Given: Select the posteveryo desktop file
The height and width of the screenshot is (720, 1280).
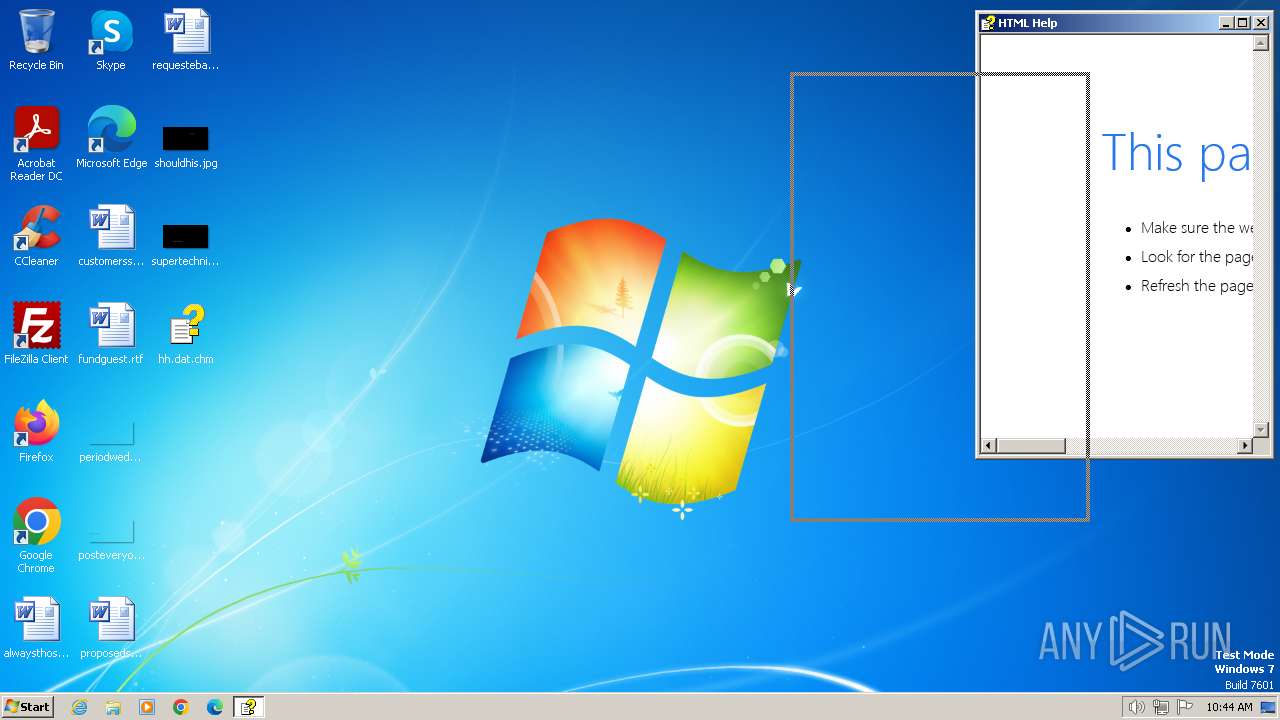Looking at the screenshot, I should click(111, 539).
